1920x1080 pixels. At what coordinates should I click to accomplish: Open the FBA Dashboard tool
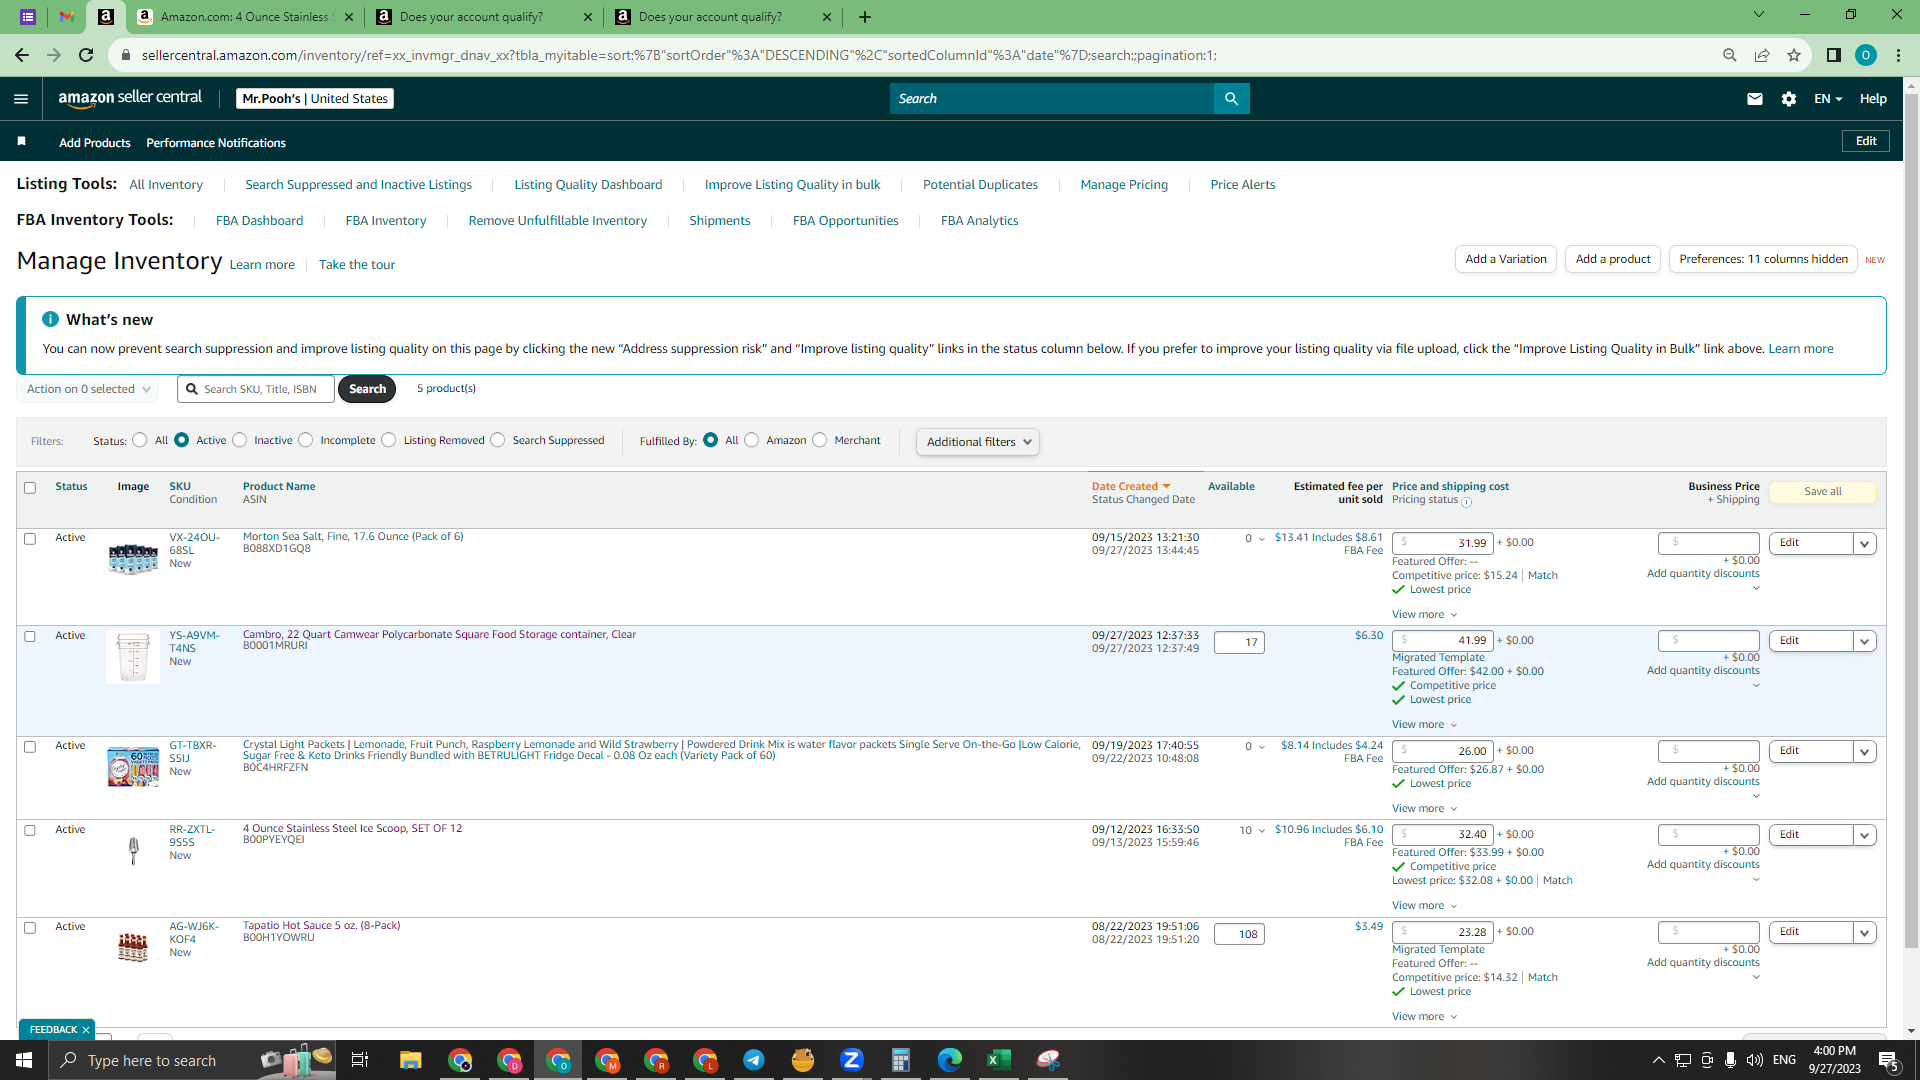coord(259,221)
